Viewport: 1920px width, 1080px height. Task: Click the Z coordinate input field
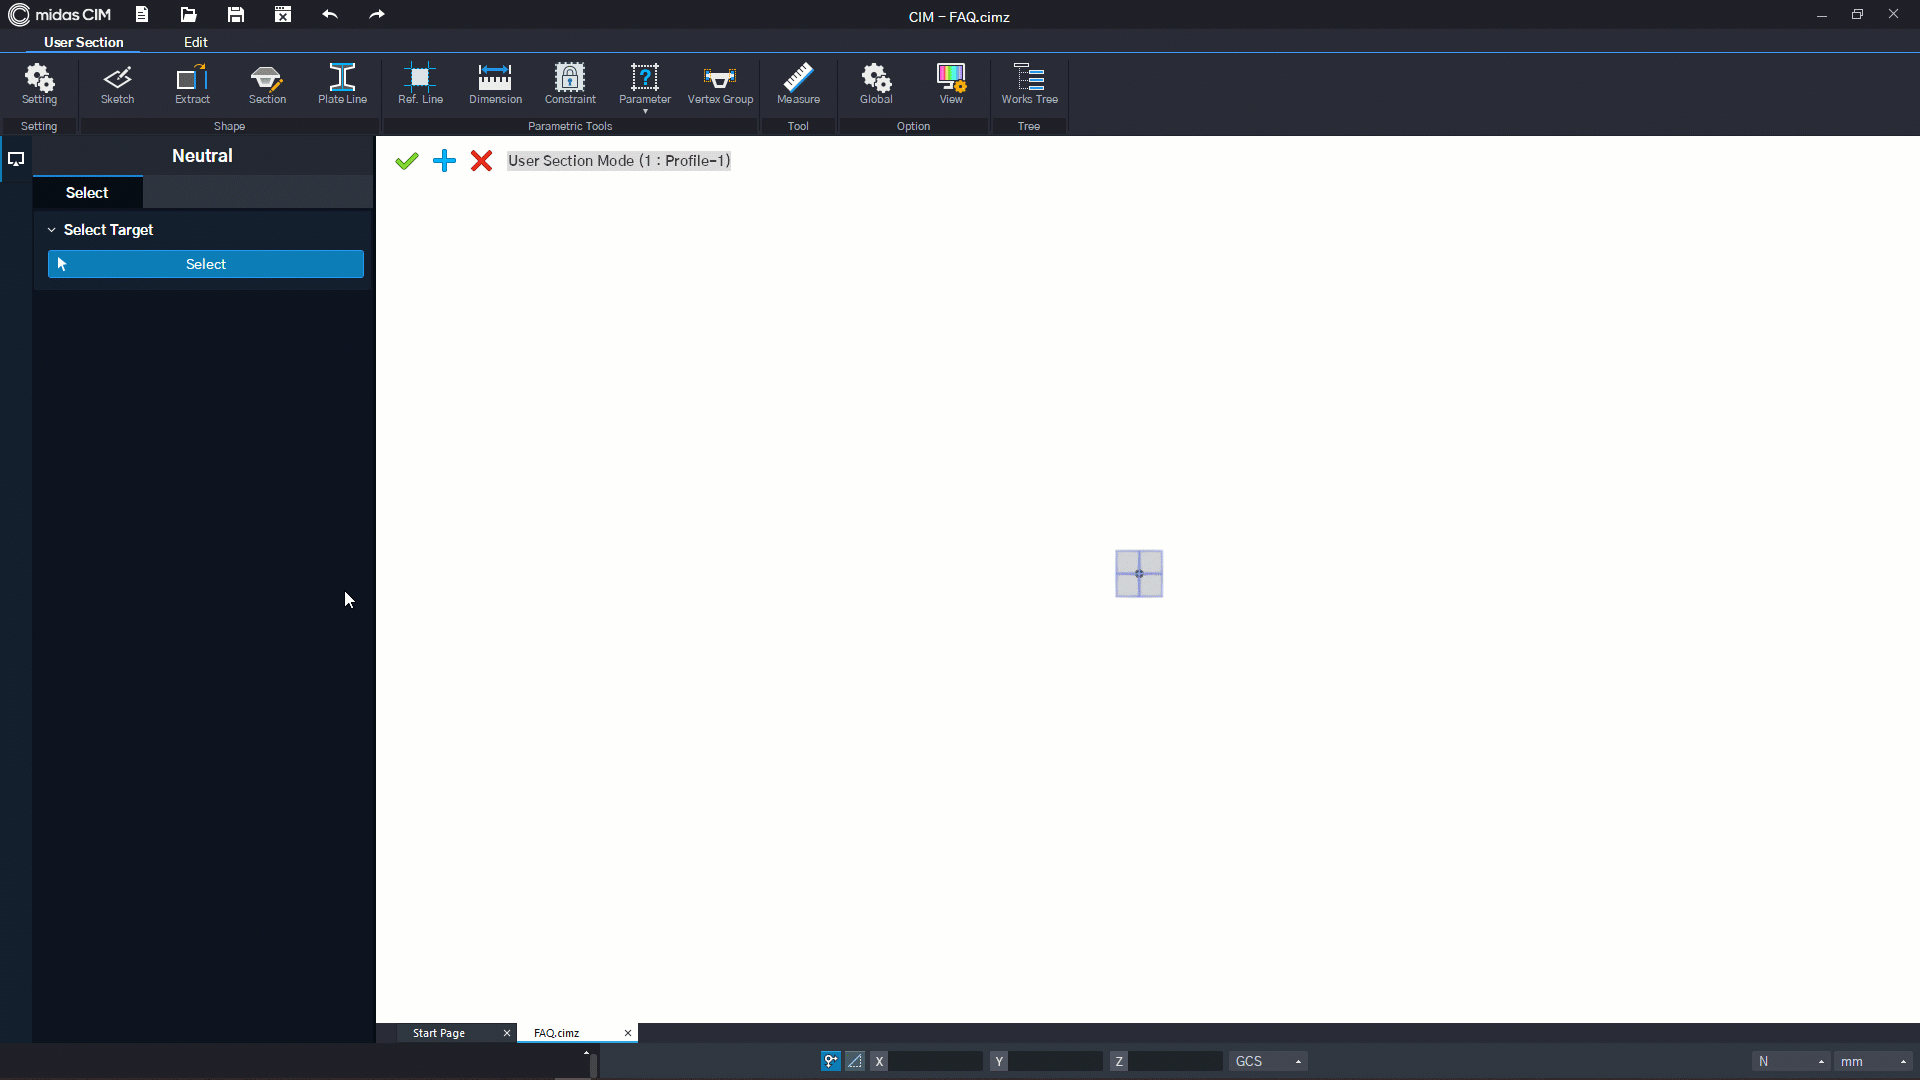[1176, 1061]
